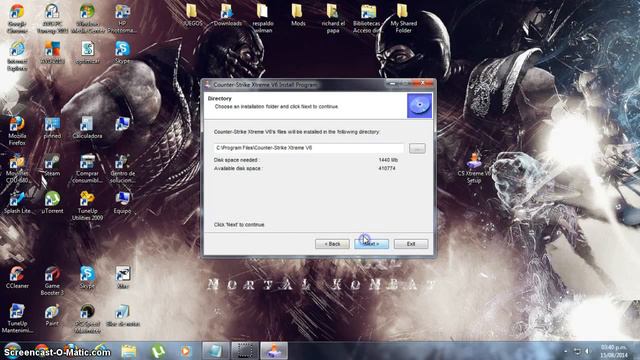The image size is (640, 360).
Task: Launch µTorrent from the desktop icon
Action: [x=52, y=202]
